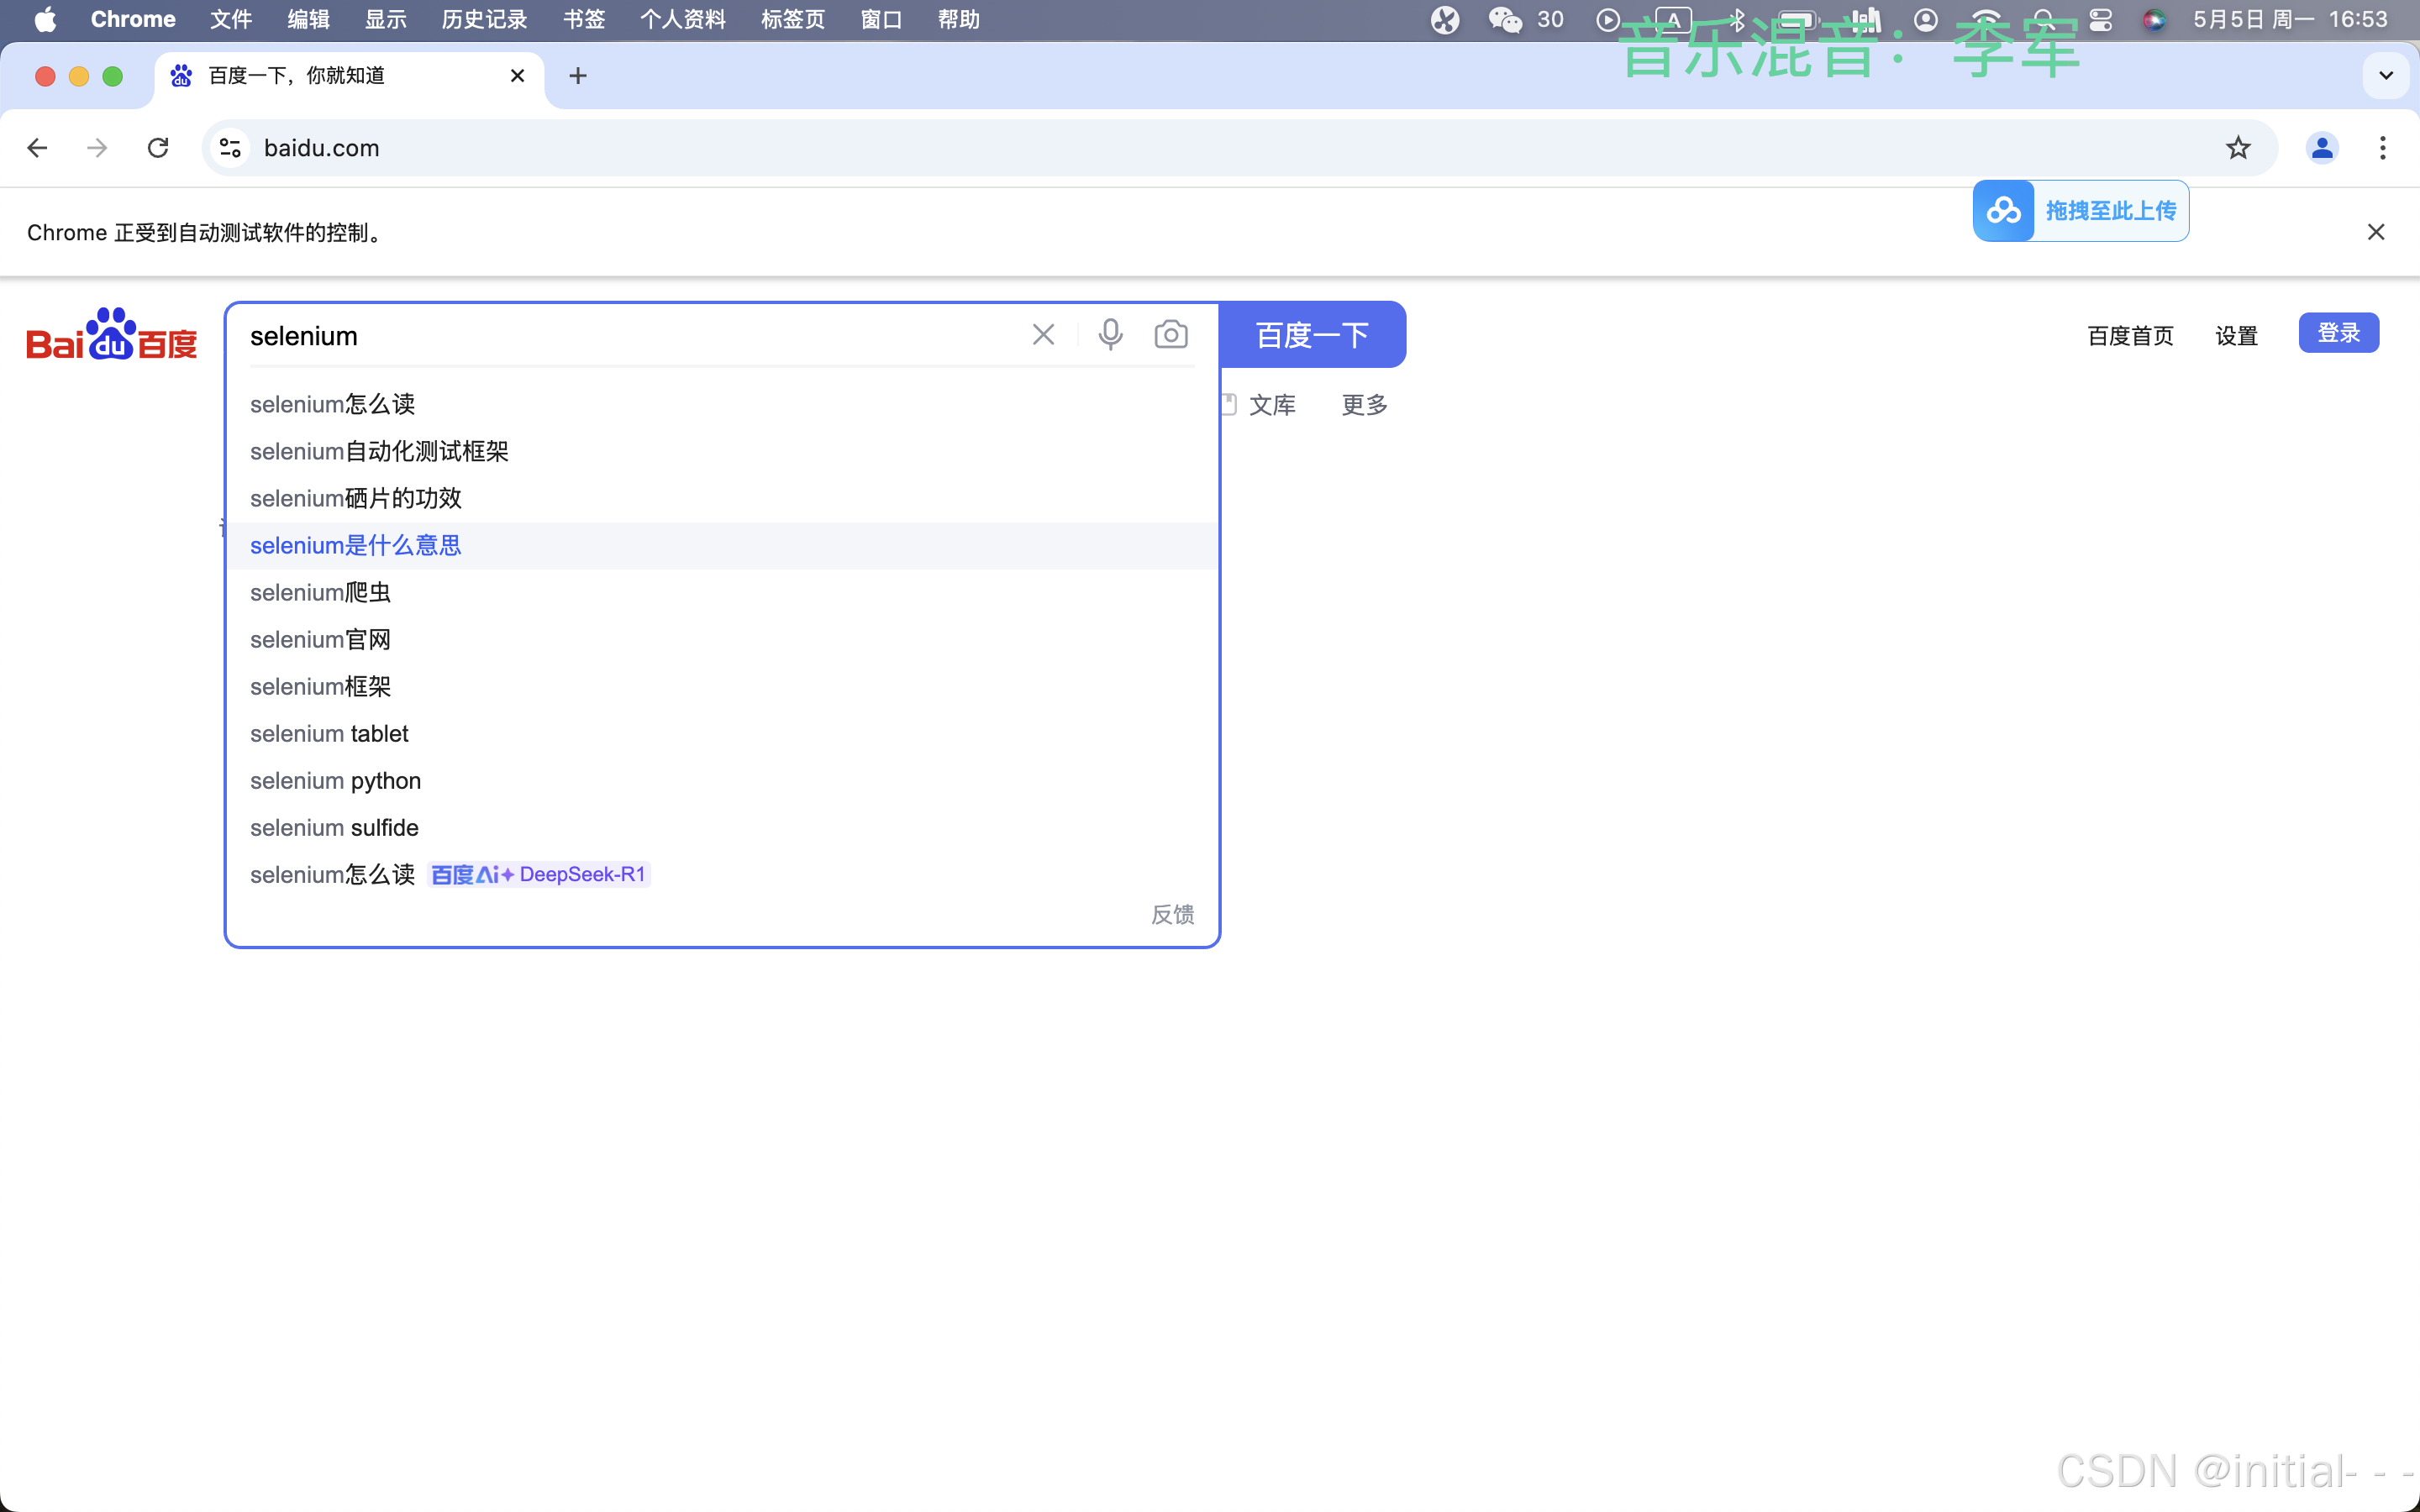Clear the search box with the X icon
Viewport: 2420px width, 1512px height.
click(1043, 334)
